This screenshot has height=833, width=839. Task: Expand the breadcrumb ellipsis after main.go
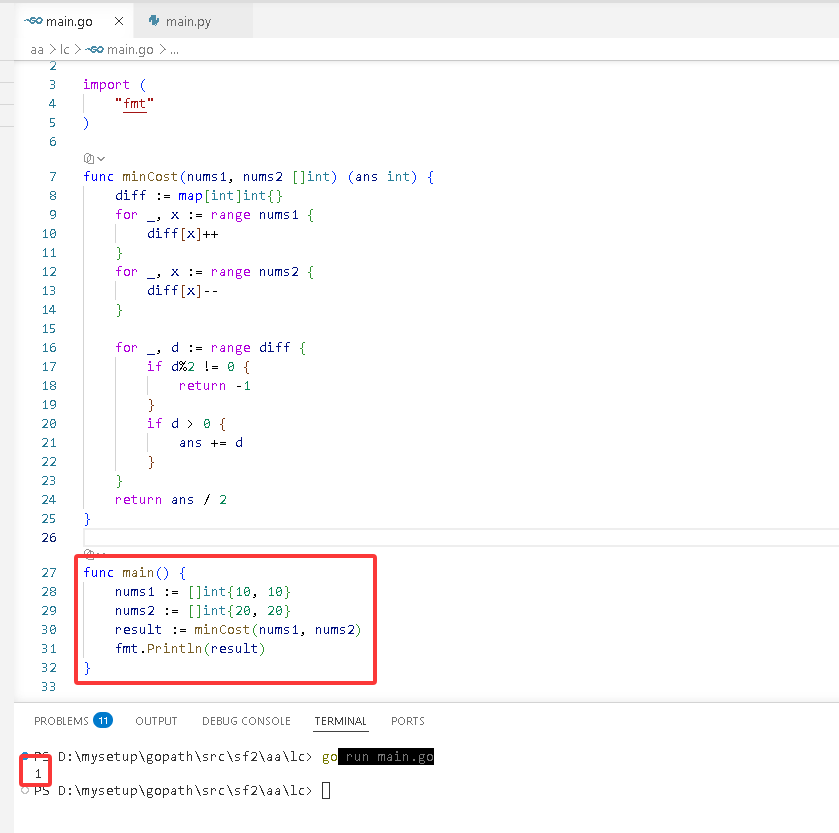click(x=174, y=50)
